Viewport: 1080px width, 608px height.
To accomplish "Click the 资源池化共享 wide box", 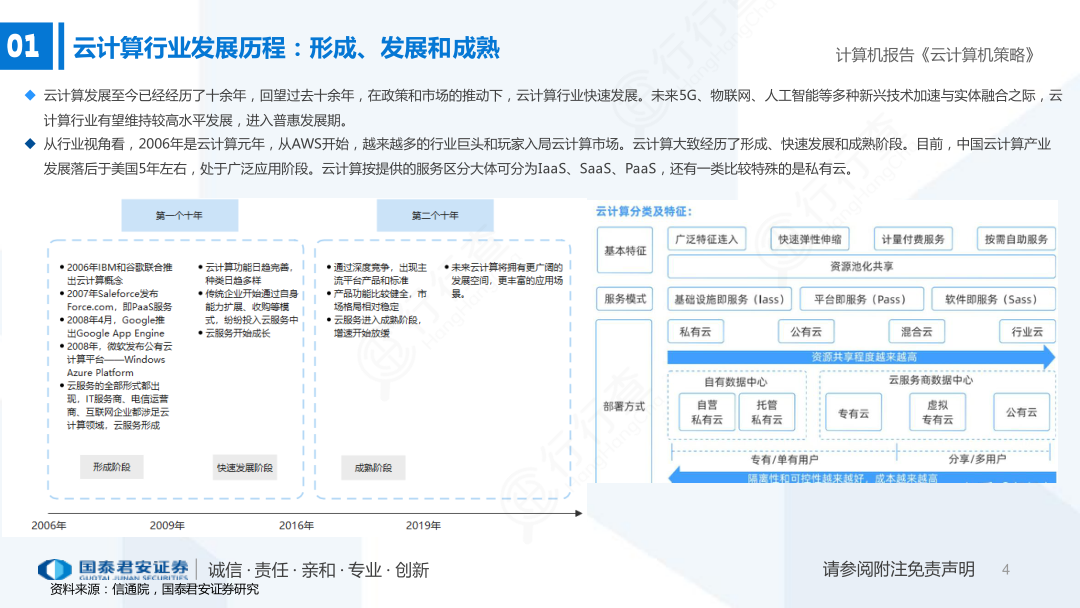I will click(862, 266).
